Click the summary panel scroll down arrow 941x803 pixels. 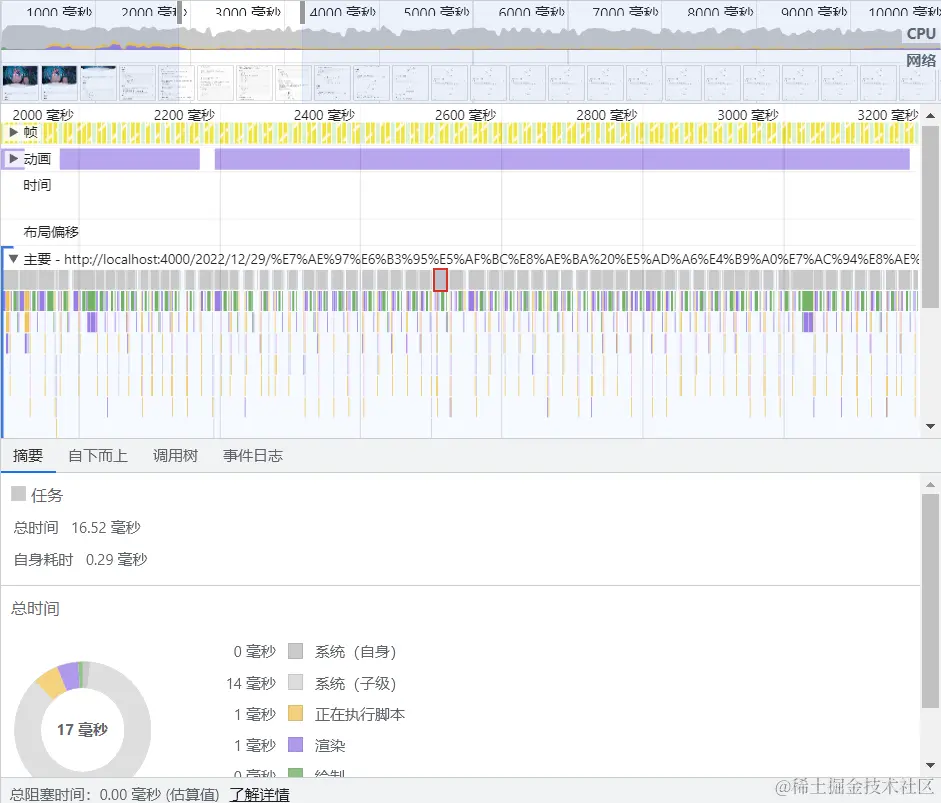click(x=930, y=765)
